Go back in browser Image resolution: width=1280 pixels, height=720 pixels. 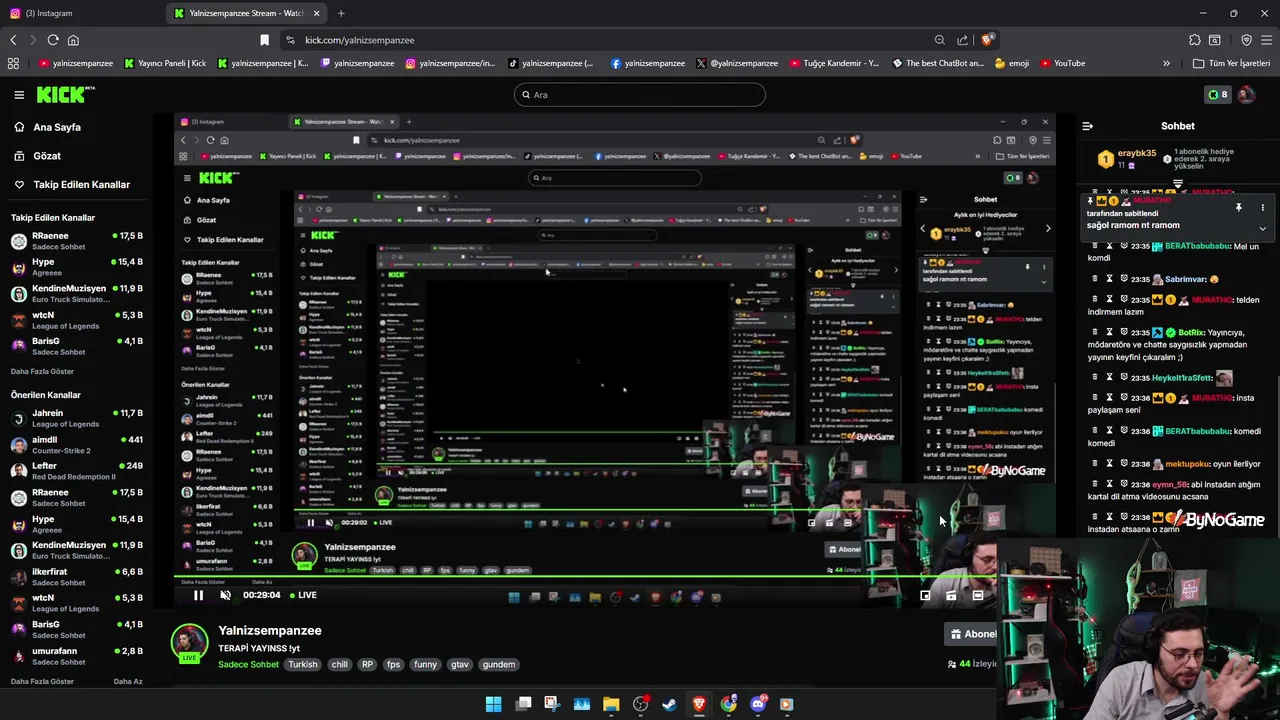click(13, 40)
